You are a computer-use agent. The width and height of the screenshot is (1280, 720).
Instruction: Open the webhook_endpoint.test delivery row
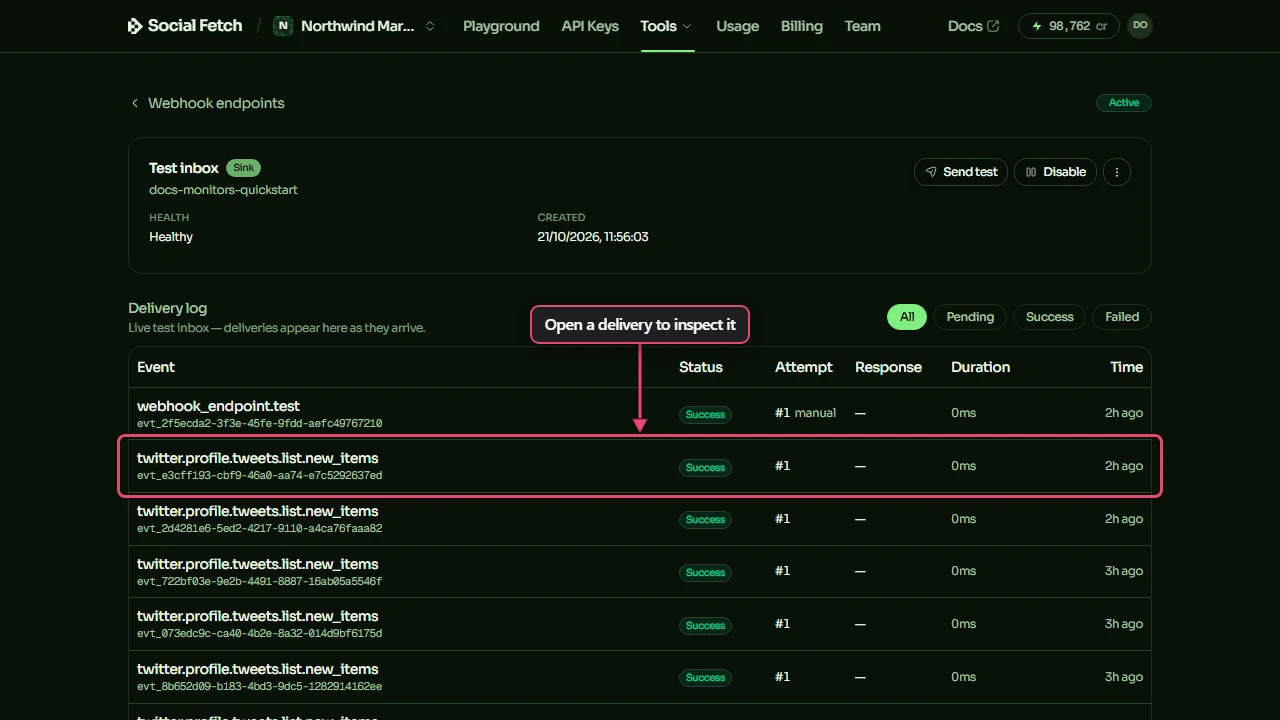coord(640,413)
